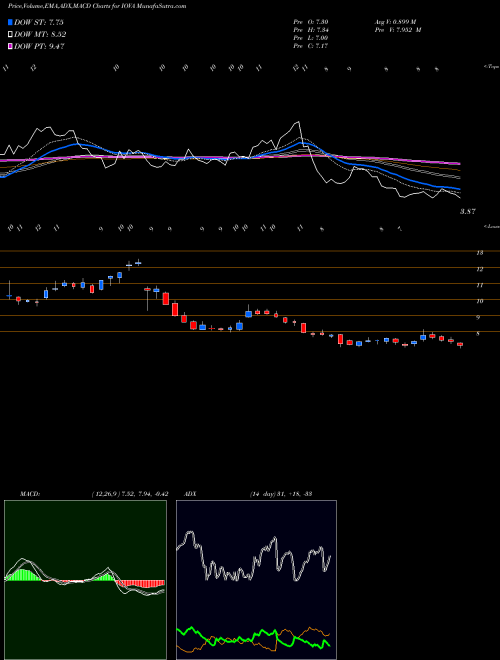Click the blue DOW ST legend square
The height and width of the screenshot is (660, 500).
[x=10, y=22]
